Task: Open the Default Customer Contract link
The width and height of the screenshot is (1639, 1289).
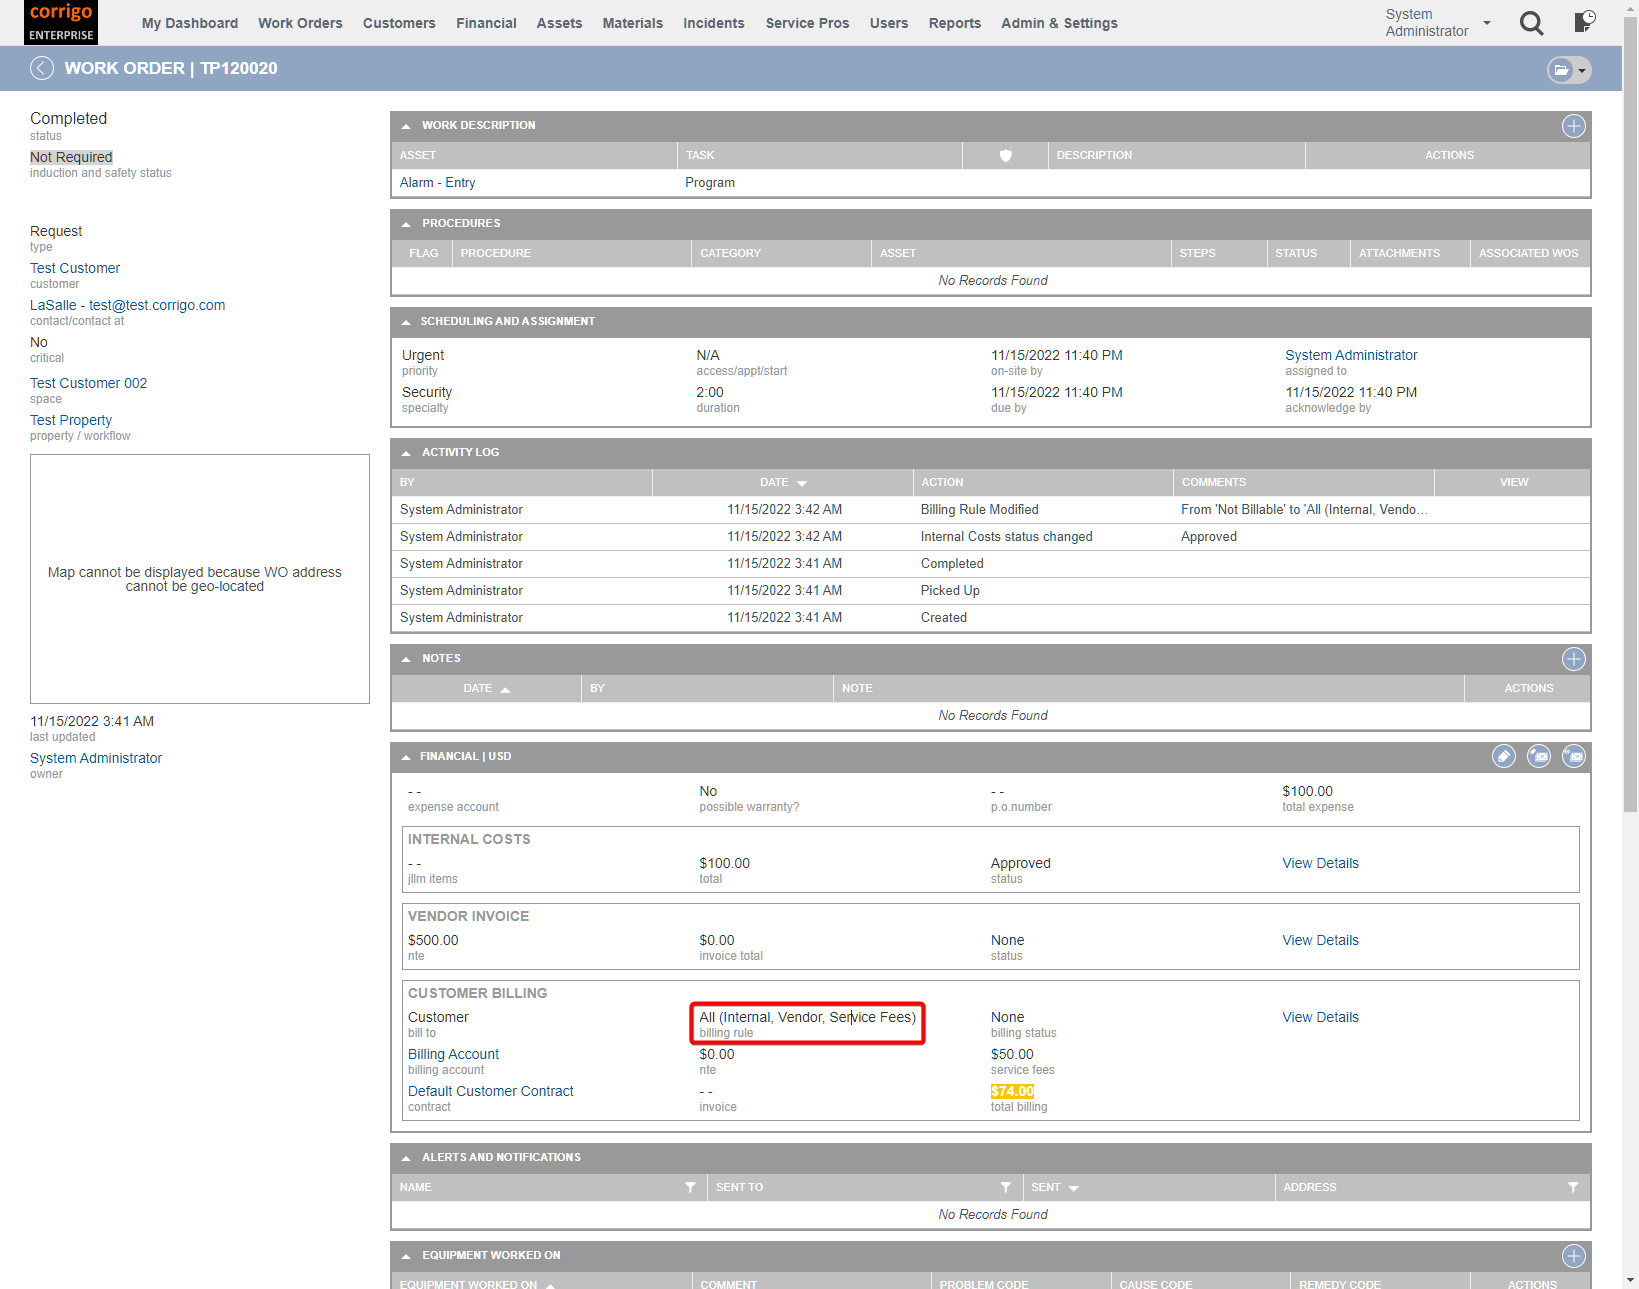Action: coord(490,1091)
